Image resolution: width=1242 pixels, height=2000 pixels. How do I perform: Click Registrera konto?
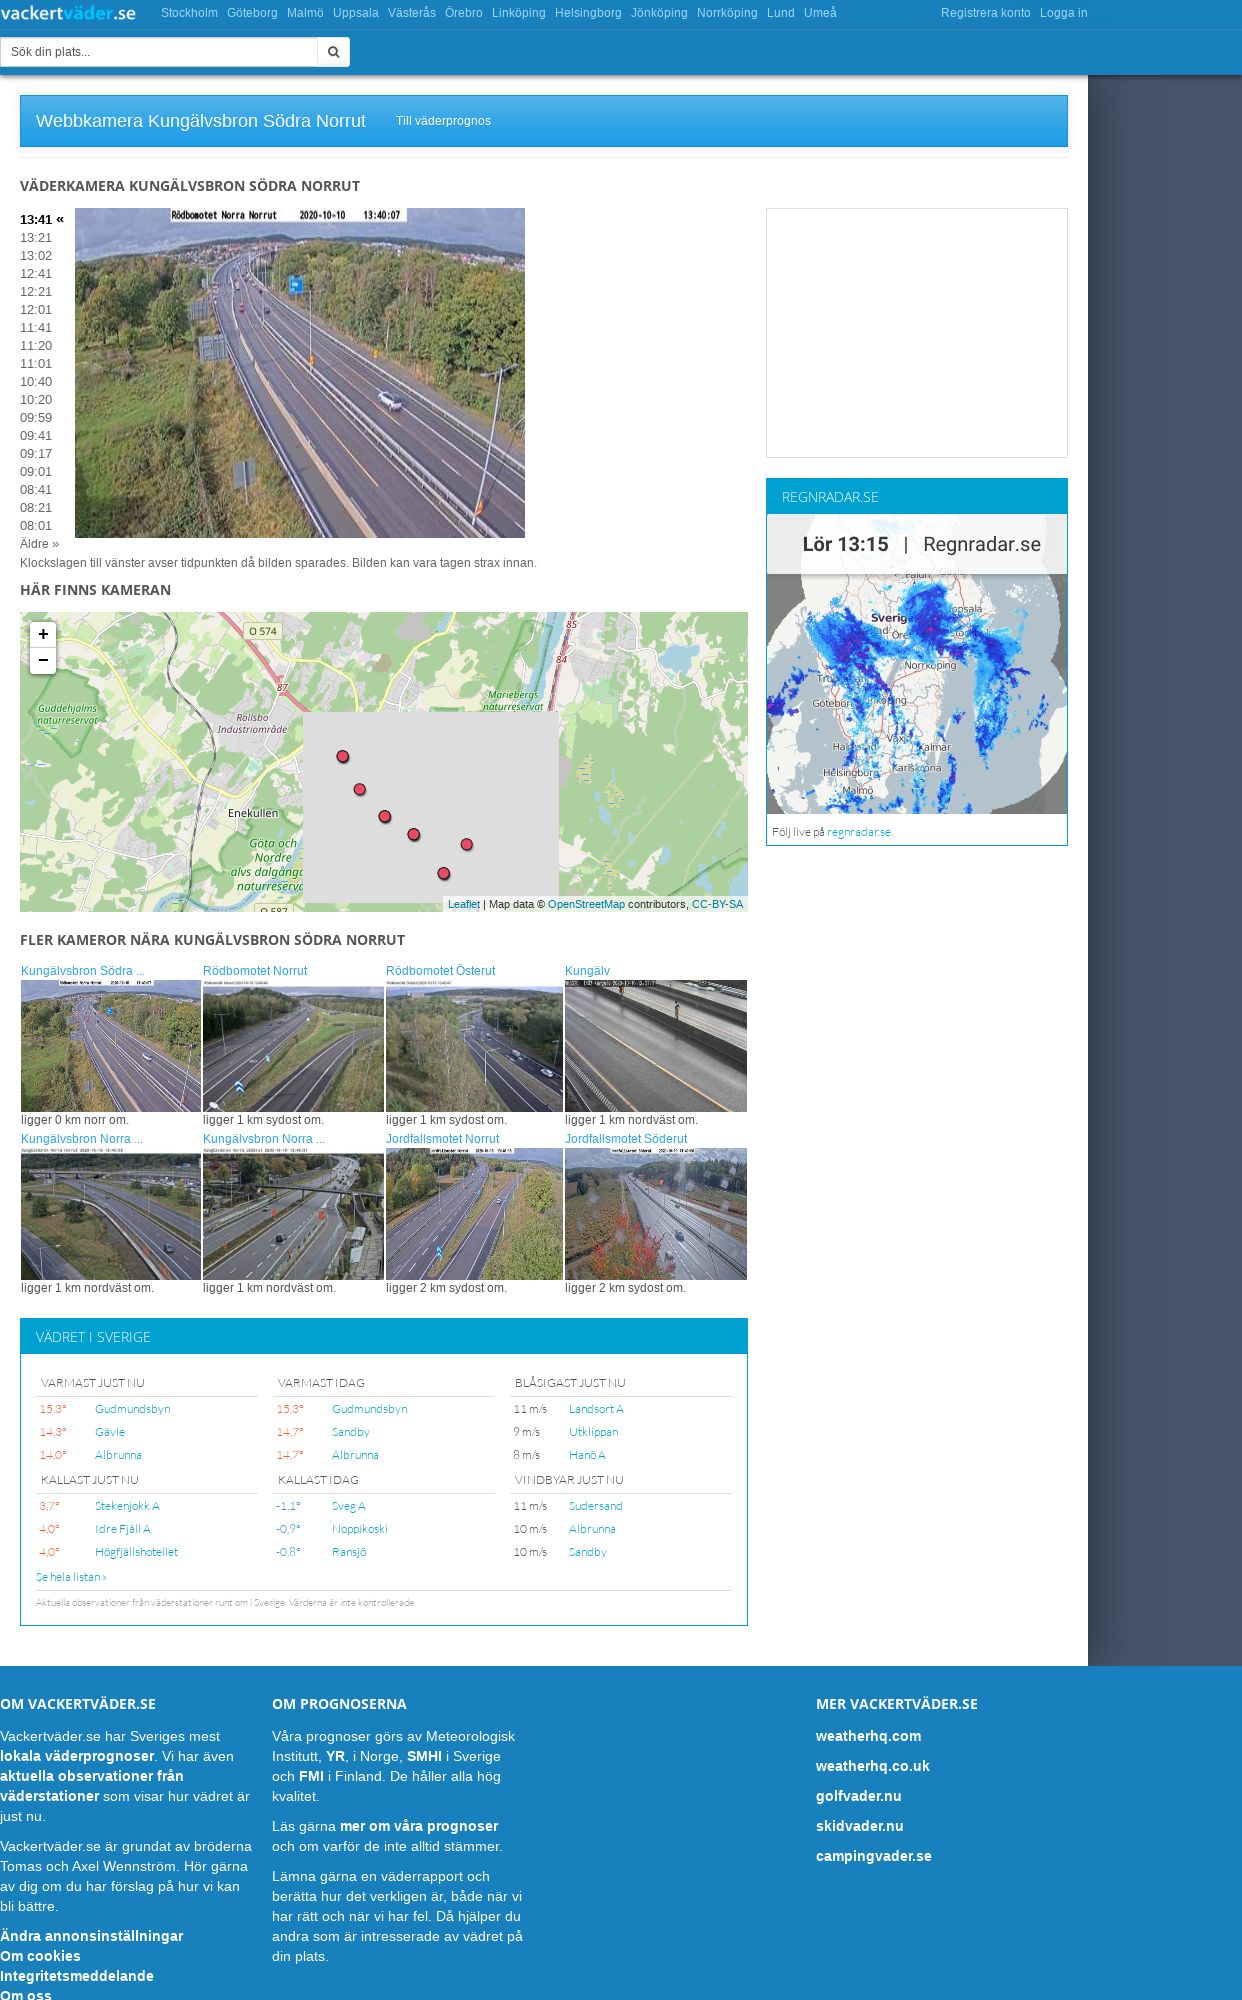(x=985, y=13)
